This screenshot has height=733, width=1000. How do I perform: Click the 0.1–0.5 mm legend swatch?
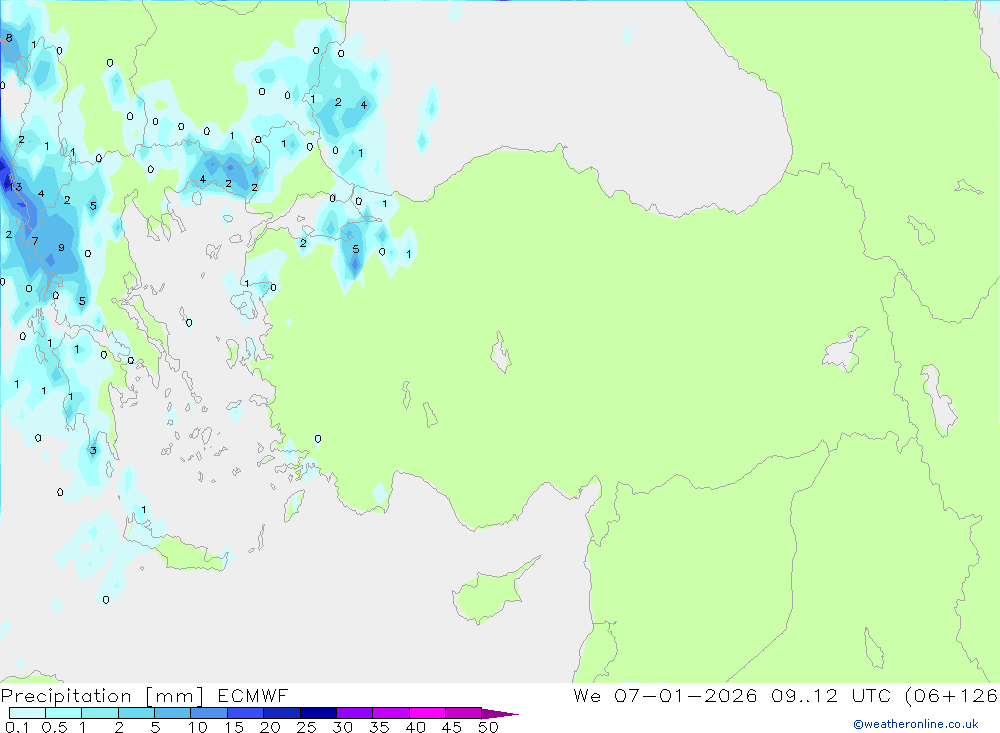(x=27, y=713)
